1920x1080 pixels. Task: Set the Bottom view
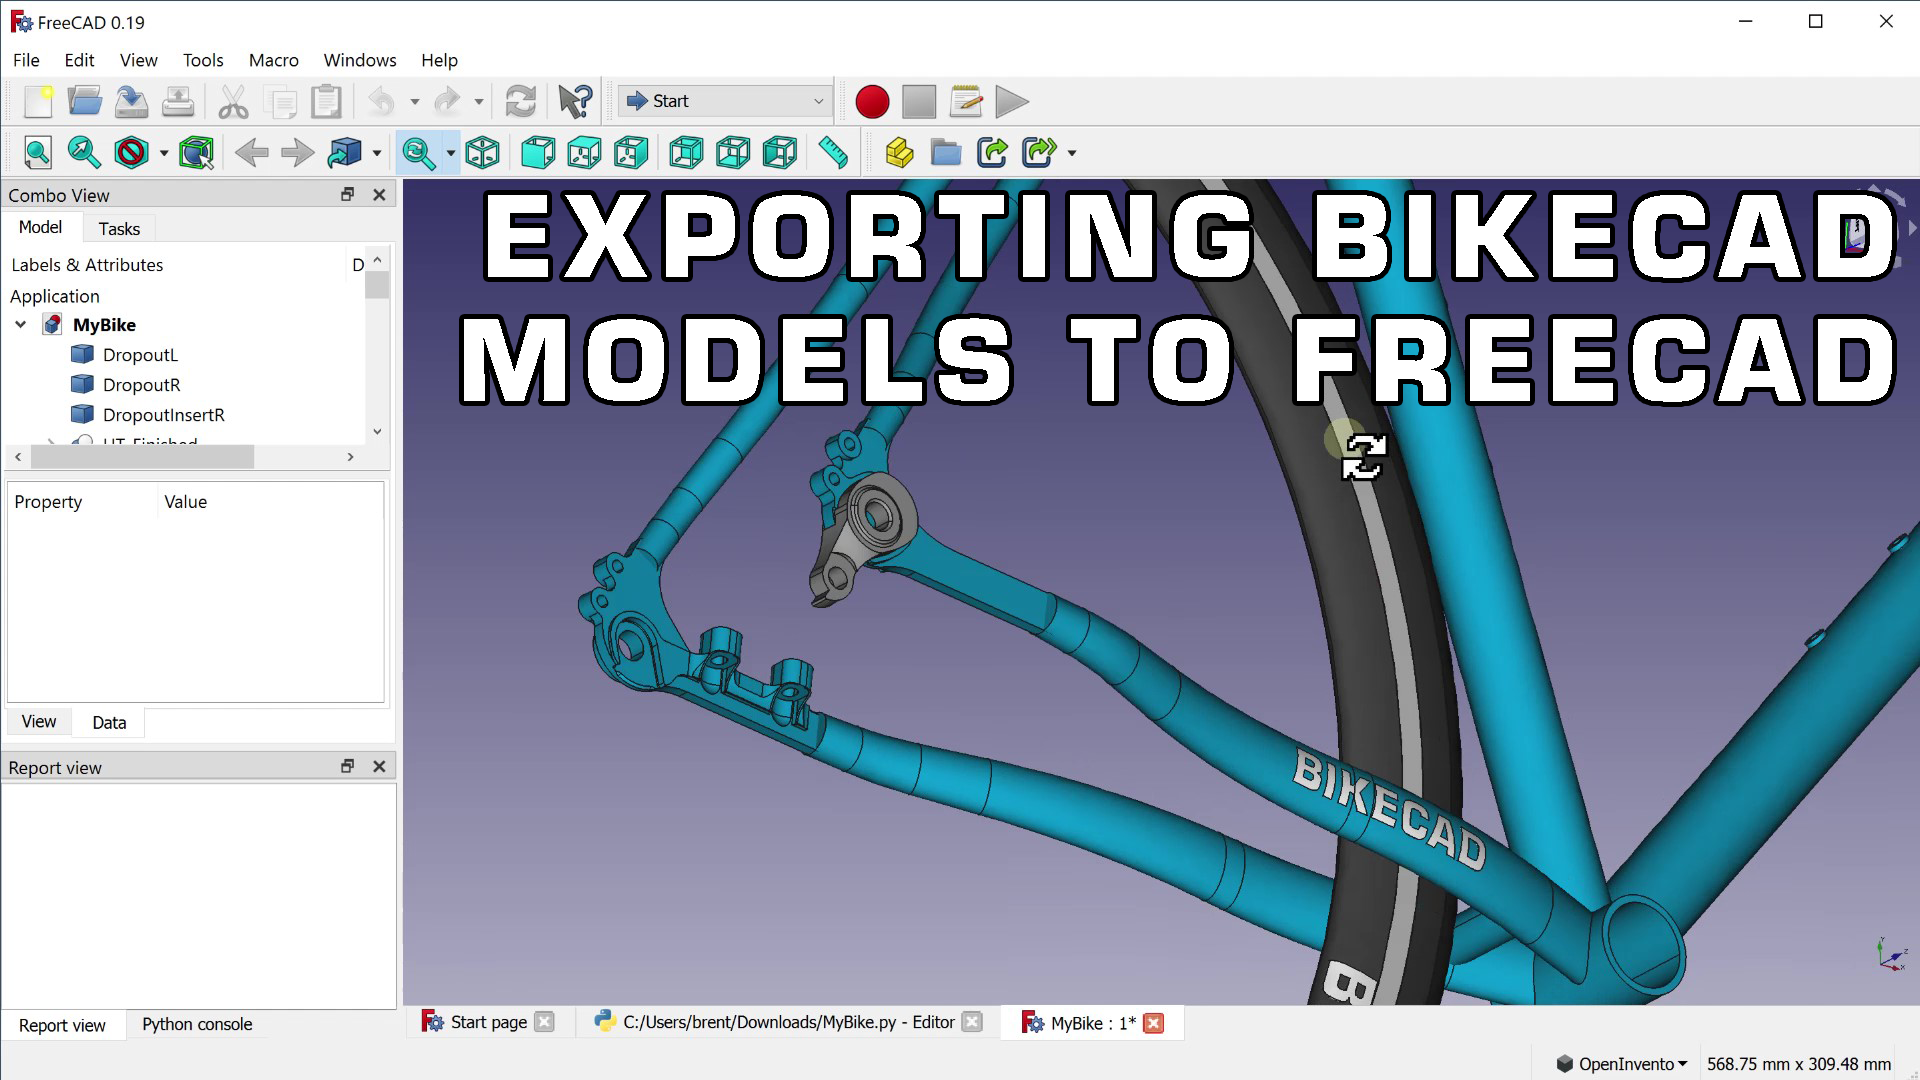[x=733, y=153]
